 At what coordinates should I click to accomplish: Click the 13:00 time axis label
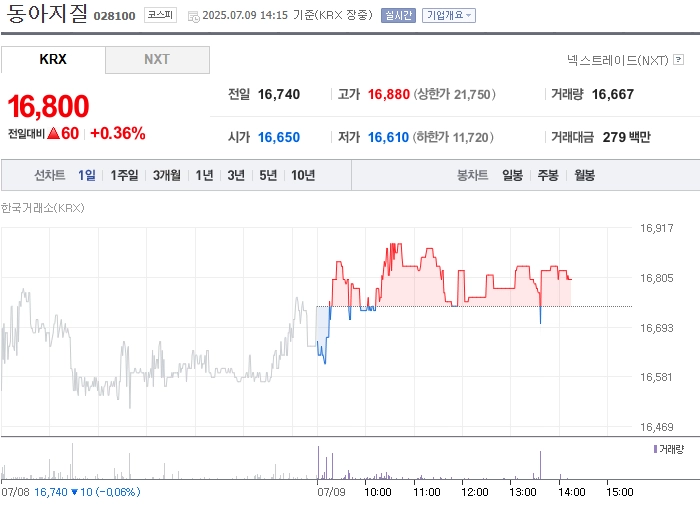pyautogui.click(x=523, y=492)
